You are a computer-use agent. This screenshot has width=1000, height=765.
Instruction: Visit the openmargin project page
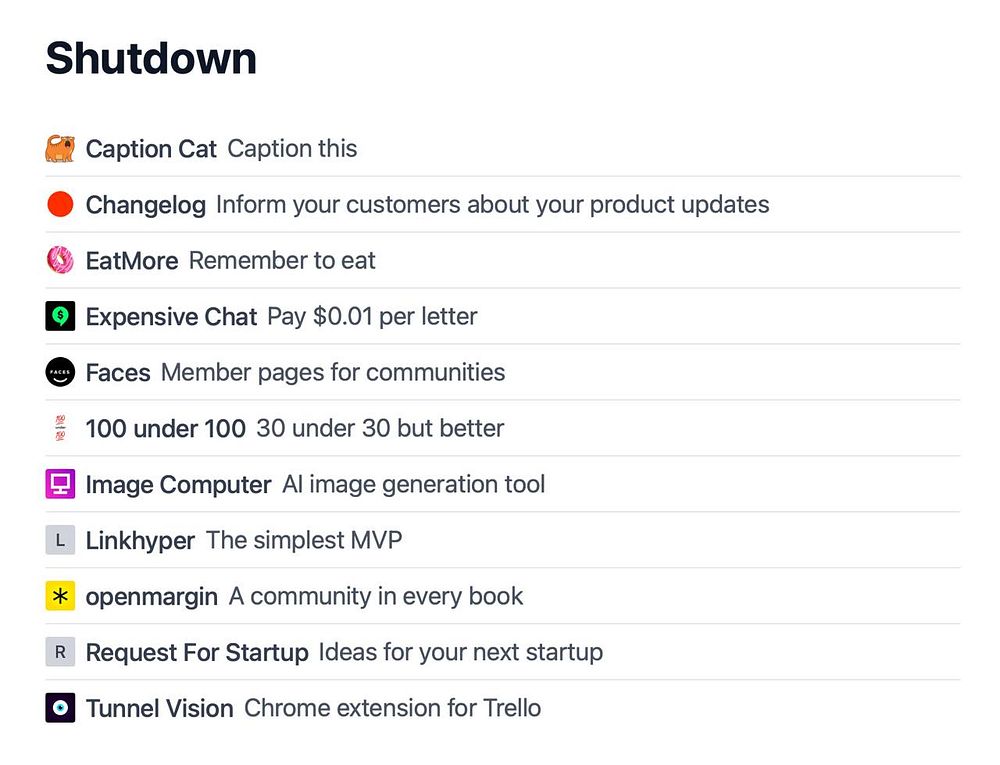pos(151,597)
